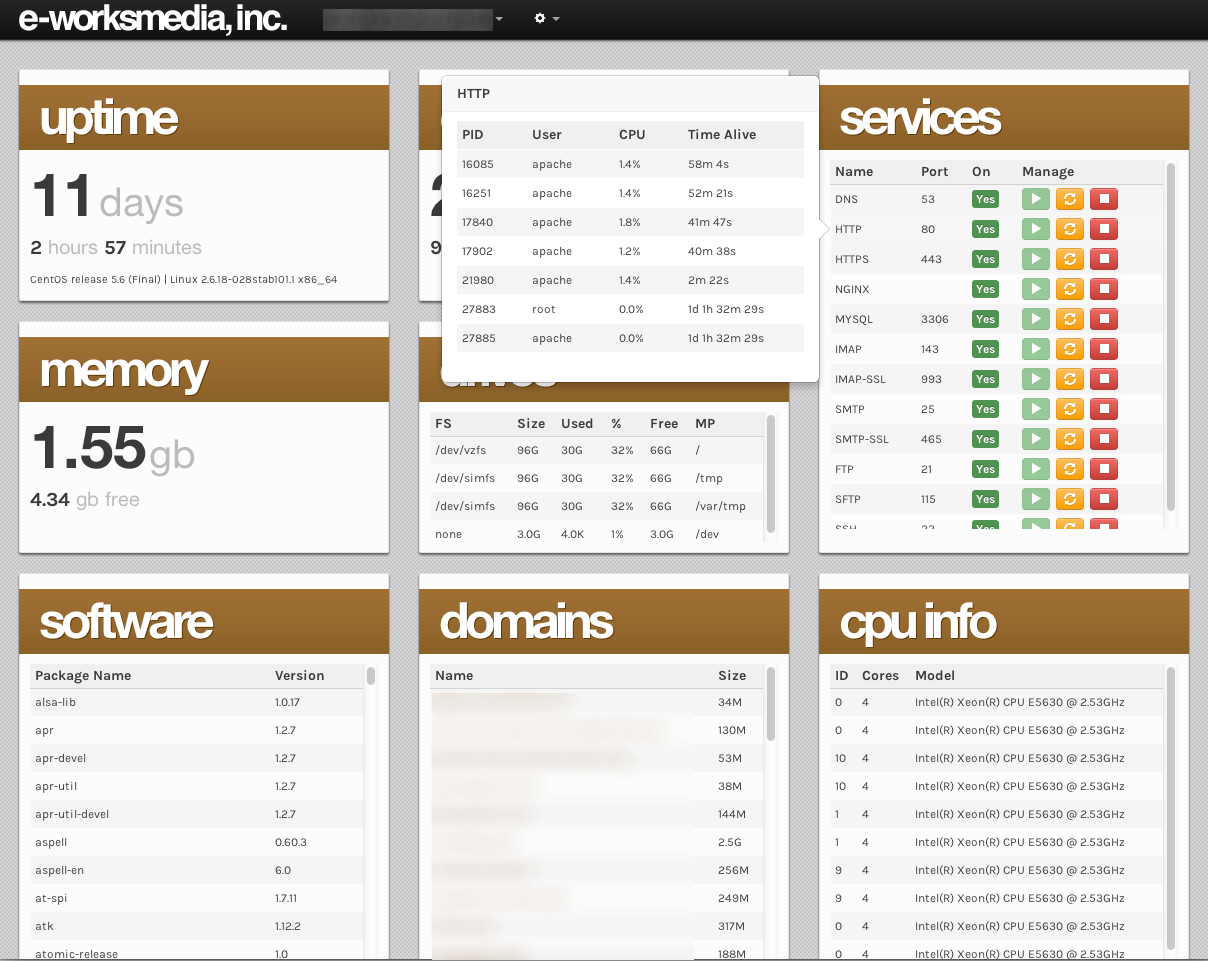Start the MYSQL service

click(x=1036, y=319)
